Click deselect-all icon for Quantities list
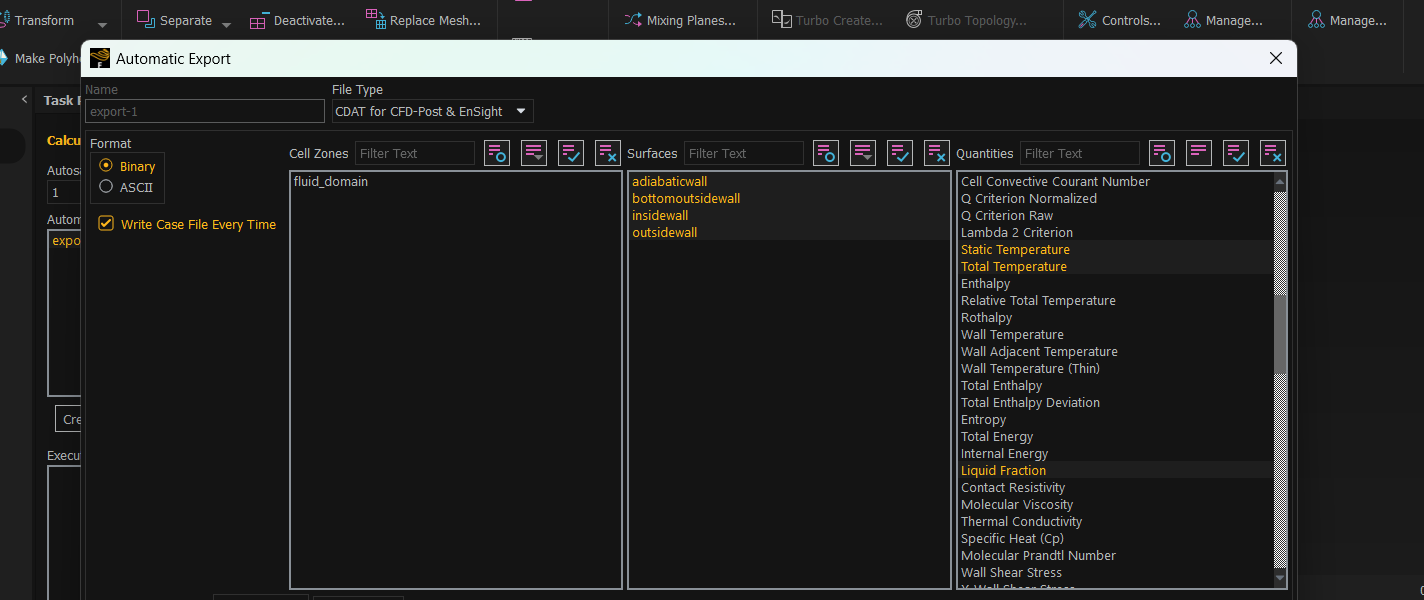Image resolution: width=1424 pixels, height=600 pixels. point(1273,153)
